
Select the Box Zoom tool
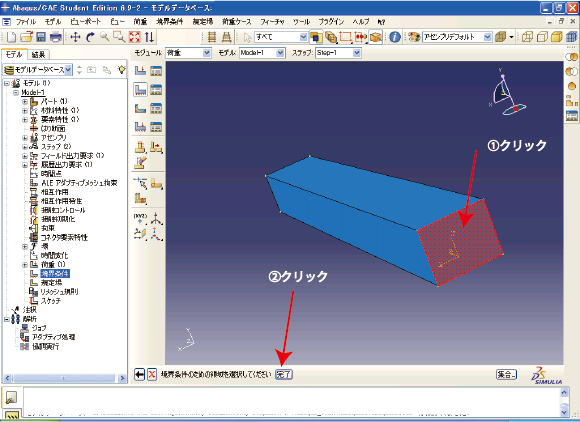[119, 37]
